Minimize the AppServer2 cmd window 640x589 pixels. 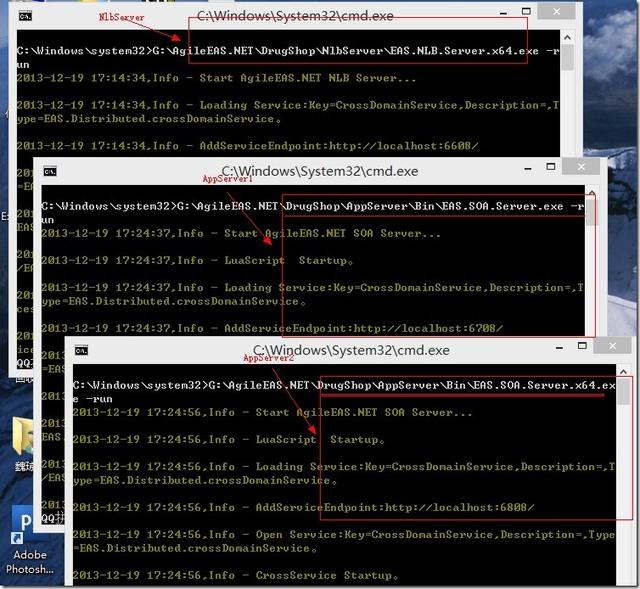559,347
